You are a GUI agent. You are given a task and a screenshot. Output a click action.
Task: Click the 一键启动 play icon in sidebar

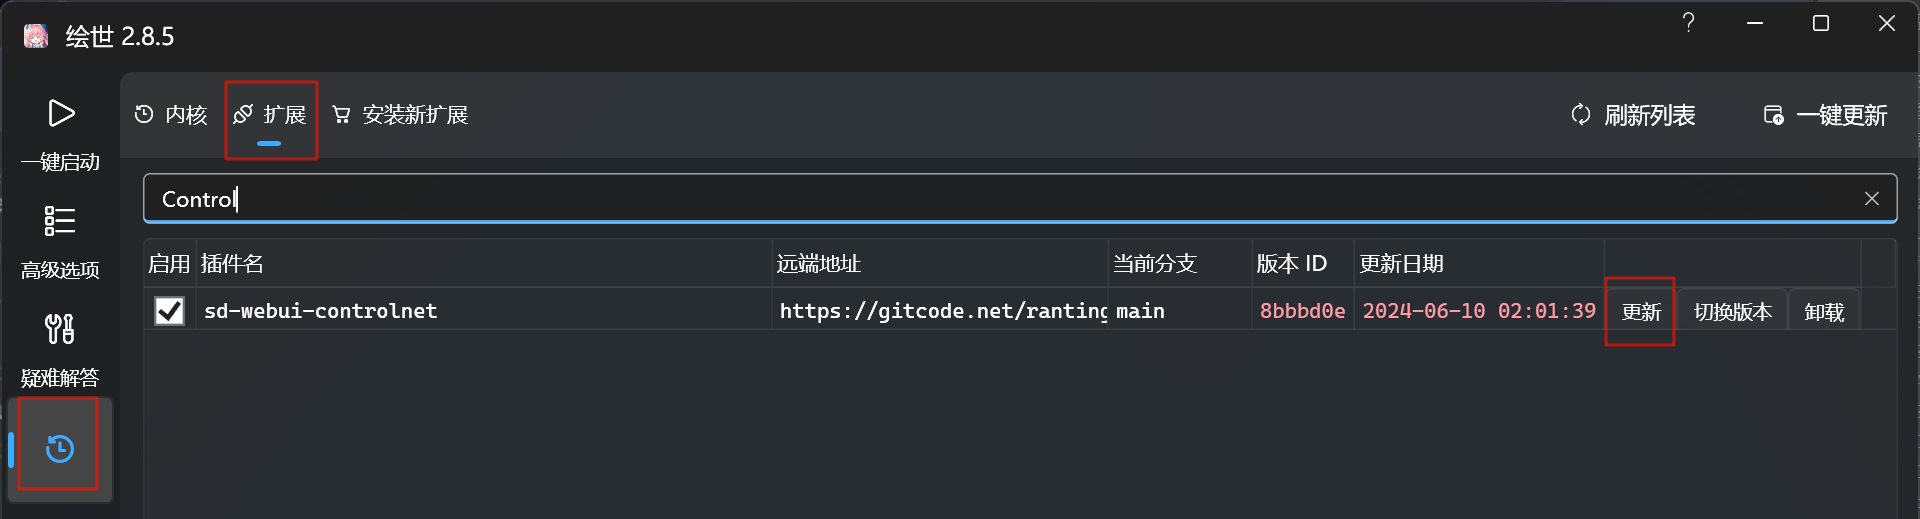(61, 113)
